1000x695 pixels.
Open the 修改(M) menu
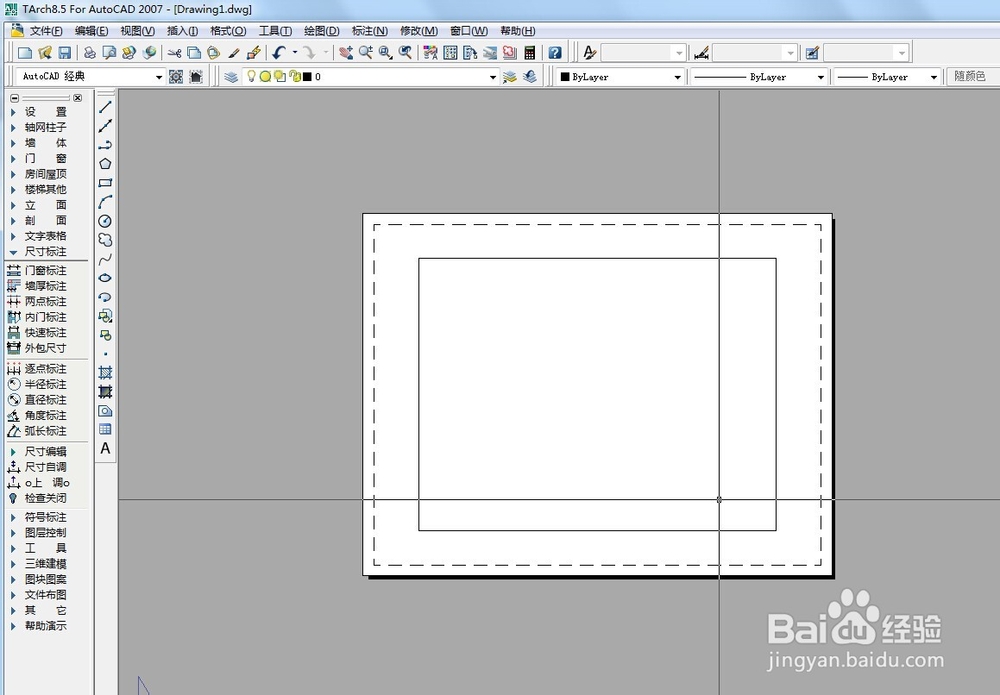(x=419, y=31)
